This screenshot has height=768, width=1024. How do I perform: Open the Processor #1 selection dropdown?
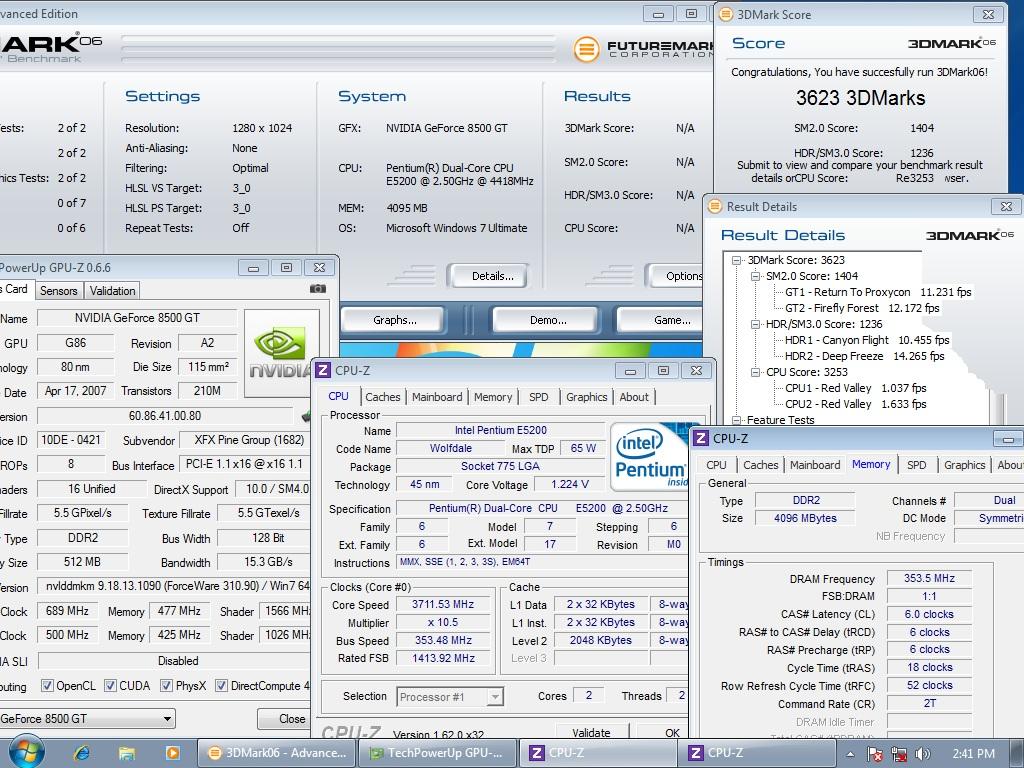[x=450, y=697]
